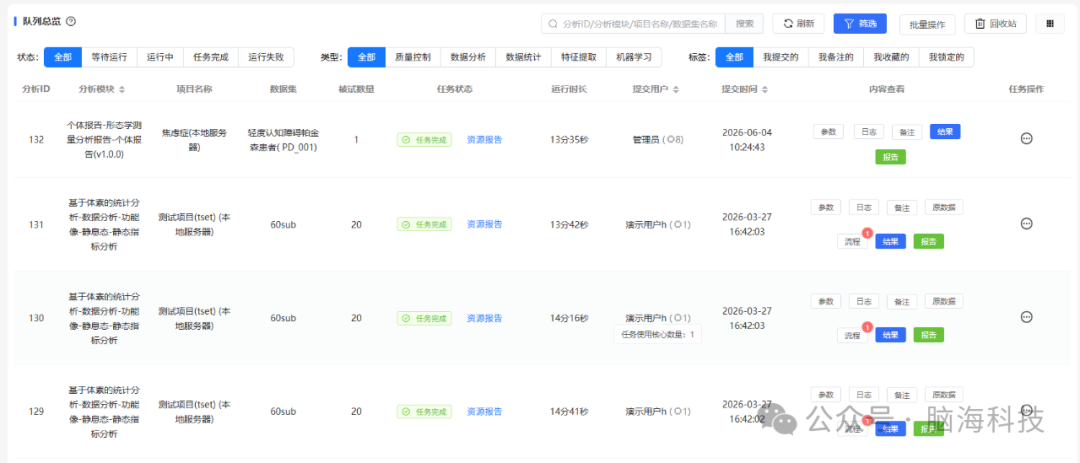Viewport: 1080px width, 463px height.
Task: Open the 回收站 recycle bin
Action: (x=995, y=23)
